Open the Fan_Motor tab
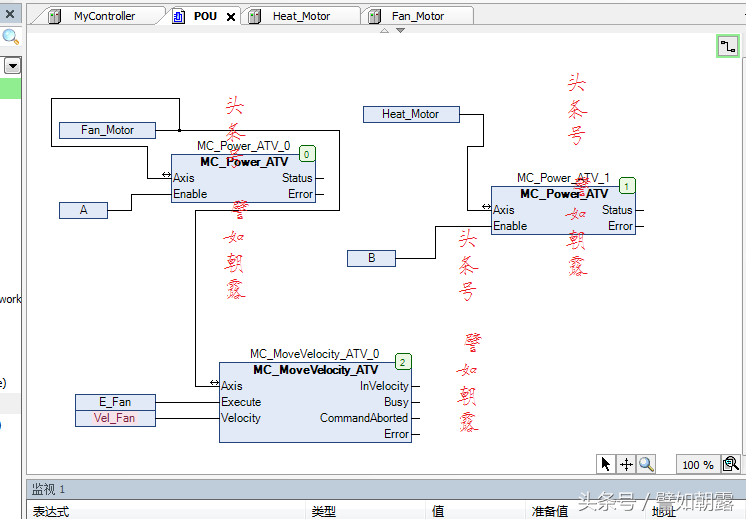This screenshot has width=746, height=519. [x=418, y=16]
